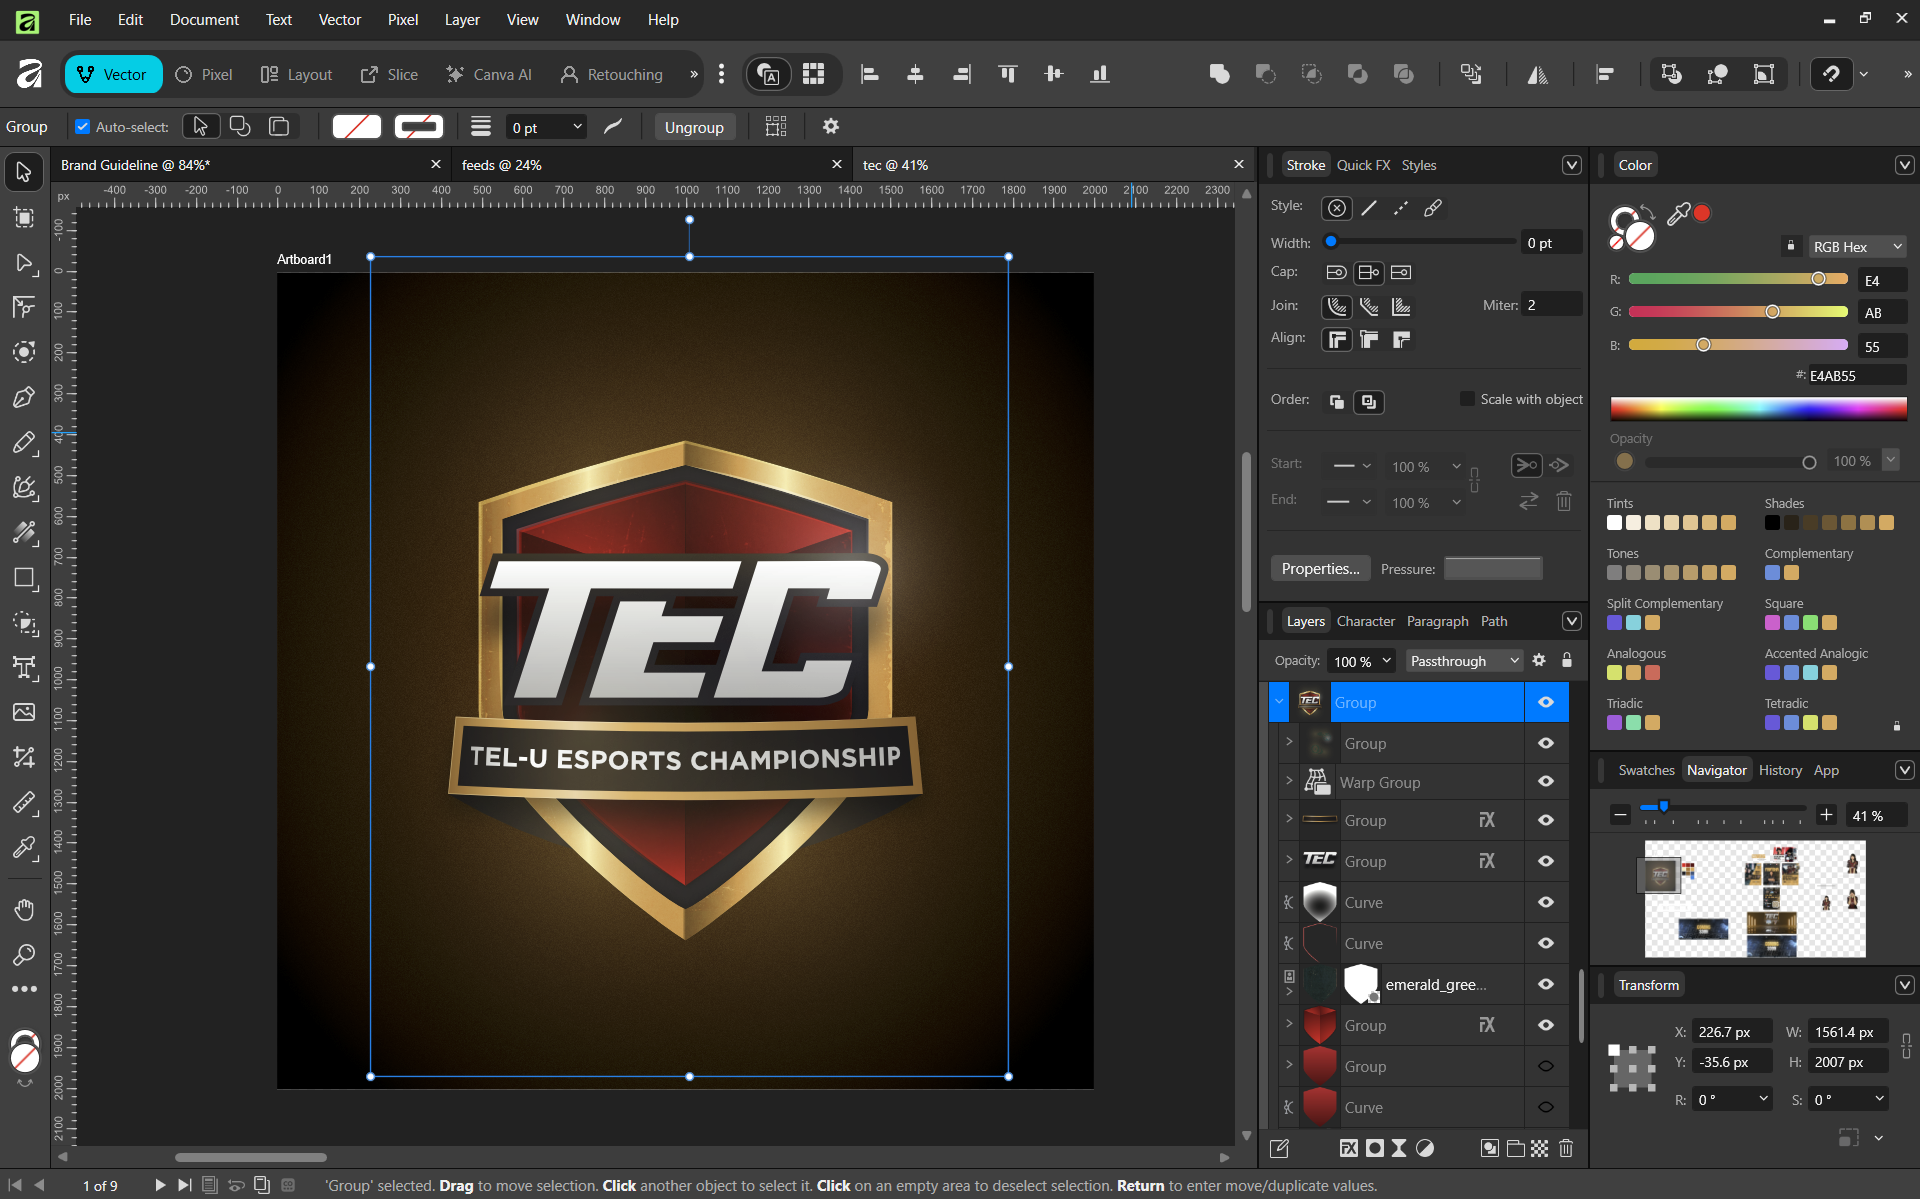This screenshot has height=1200, width=1920.
Task: Hide the Warp Group layer
Action: [1546, 781]
